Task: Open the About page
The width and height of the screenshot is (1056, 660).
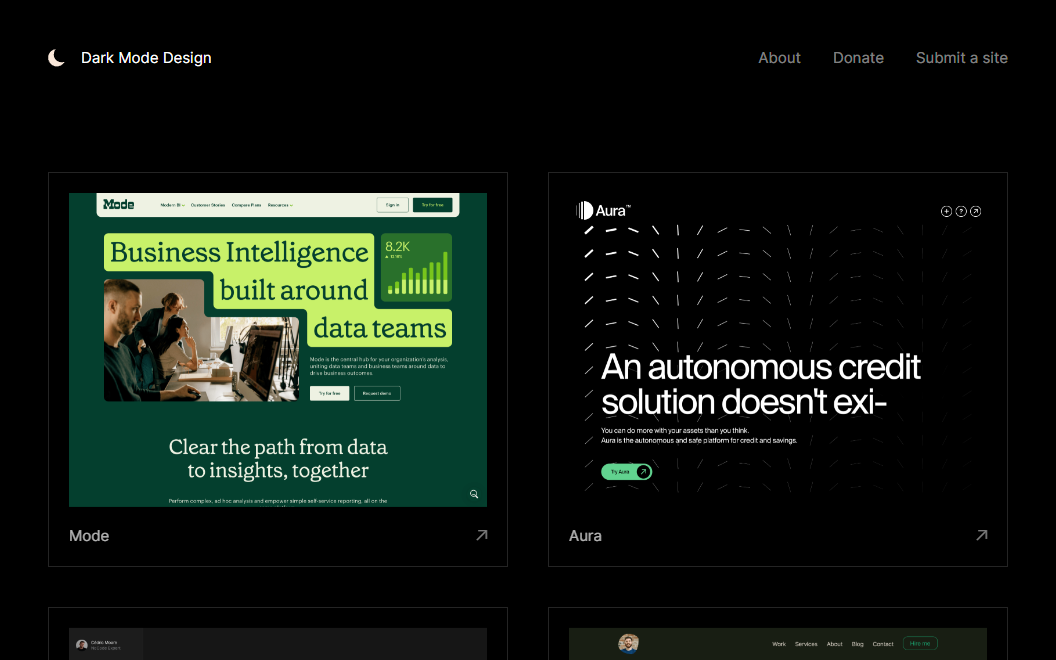Action: click(x=779, y=58)
